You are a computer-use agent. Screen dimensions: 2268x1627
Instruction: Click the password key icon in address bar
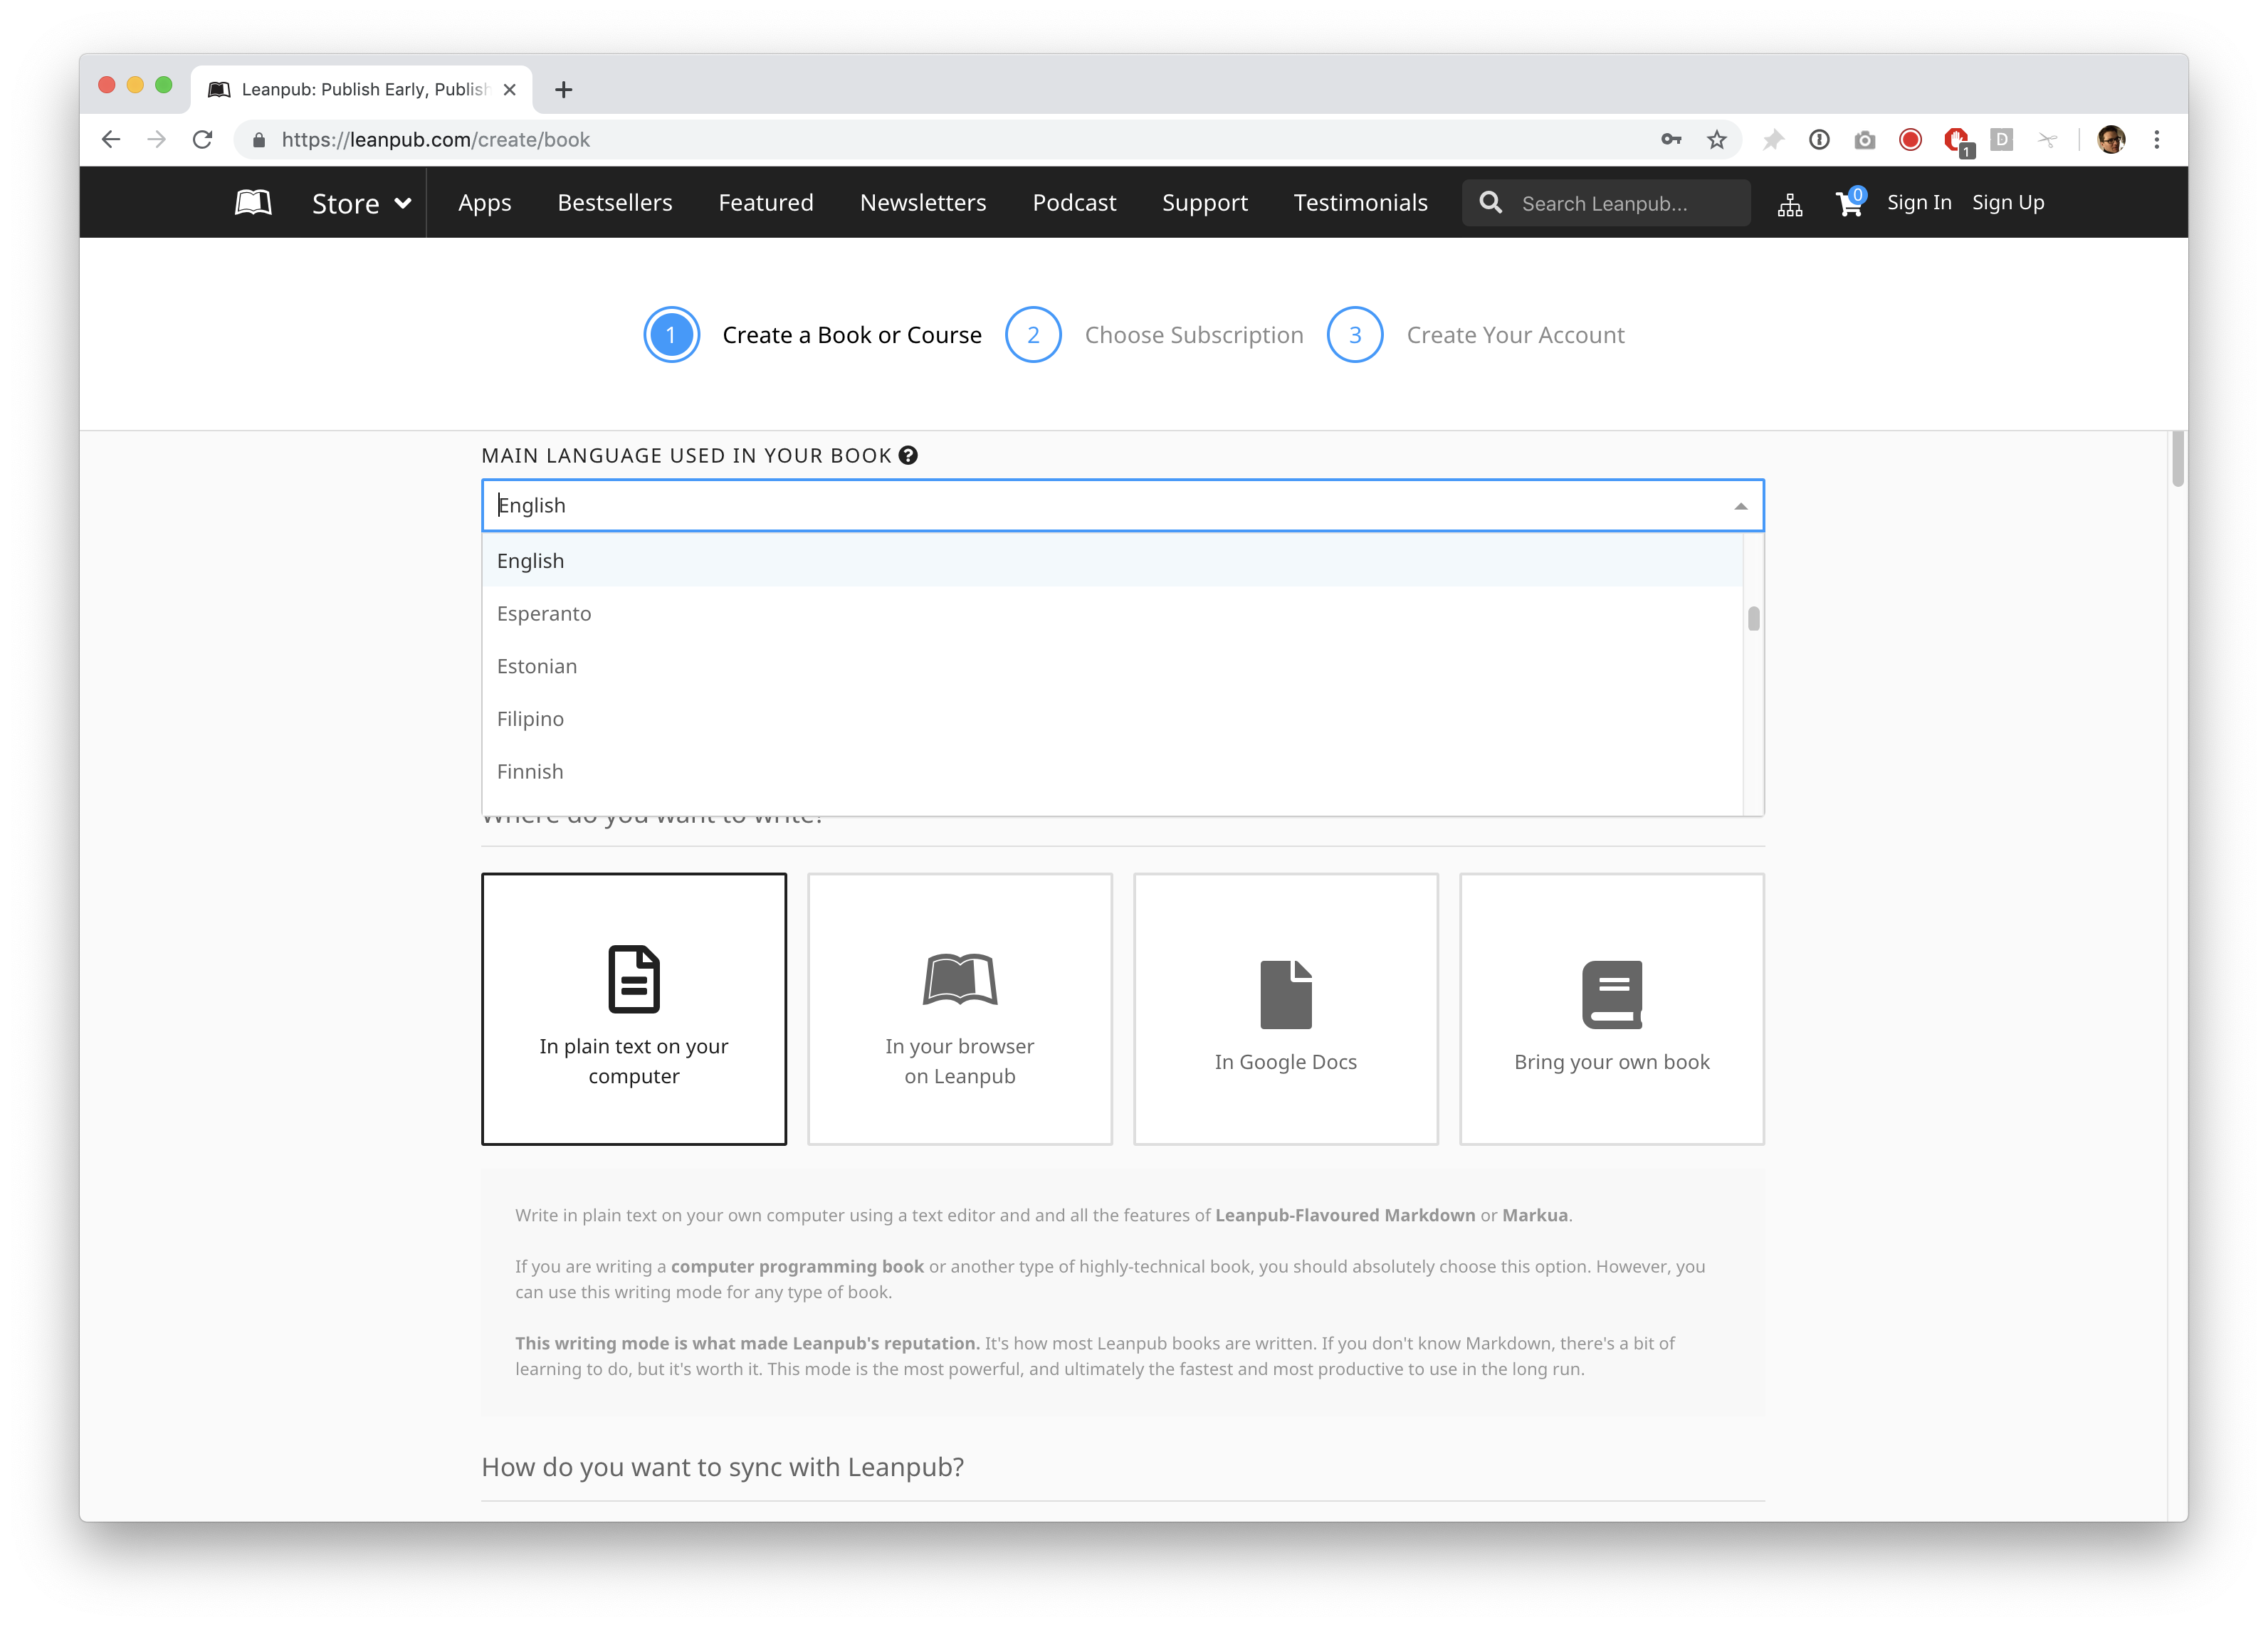point(1671,140)
